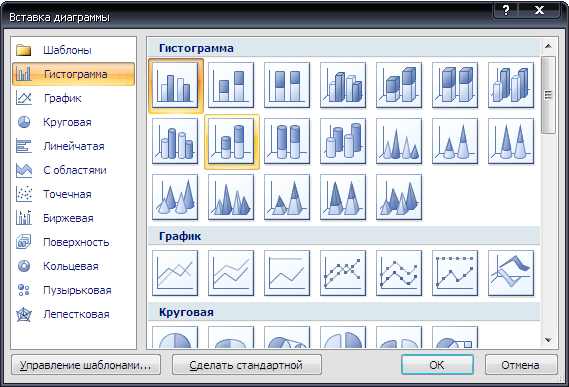This screenshot has height=387, width=569.
Task: Cancel with Отмена button
Action: tap(521, 365)
